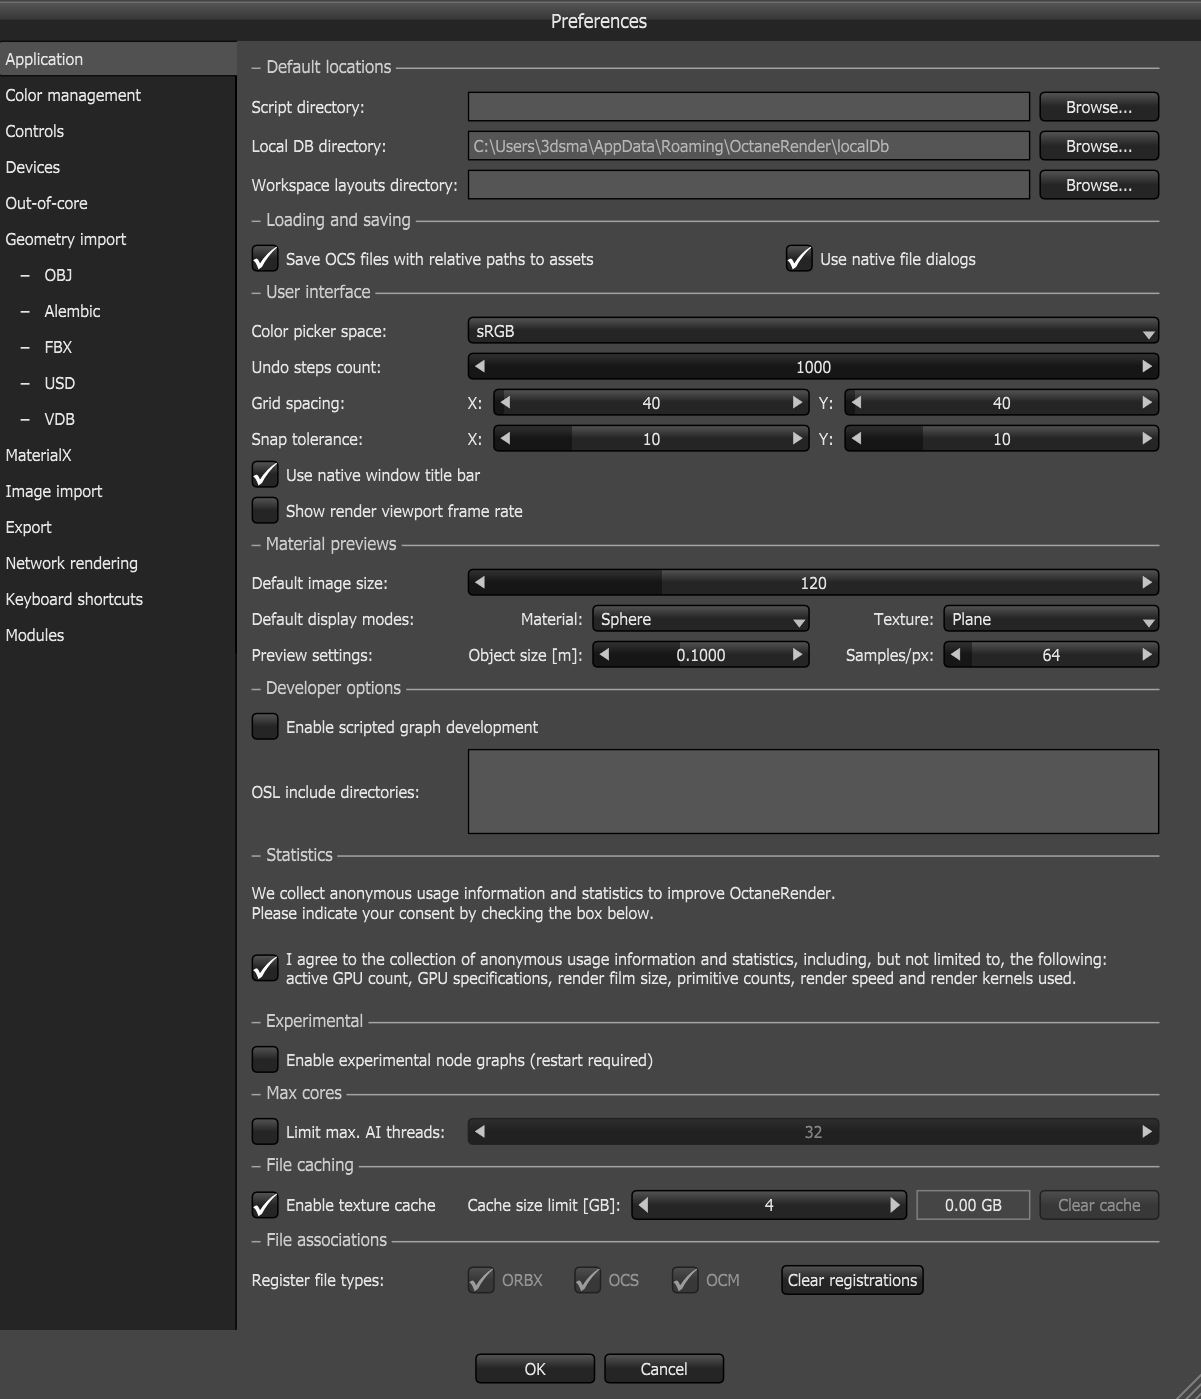The height and width of the screenshot is (1399, 1201).
Task: Browse for Script directory
Action: (1099, 107)
